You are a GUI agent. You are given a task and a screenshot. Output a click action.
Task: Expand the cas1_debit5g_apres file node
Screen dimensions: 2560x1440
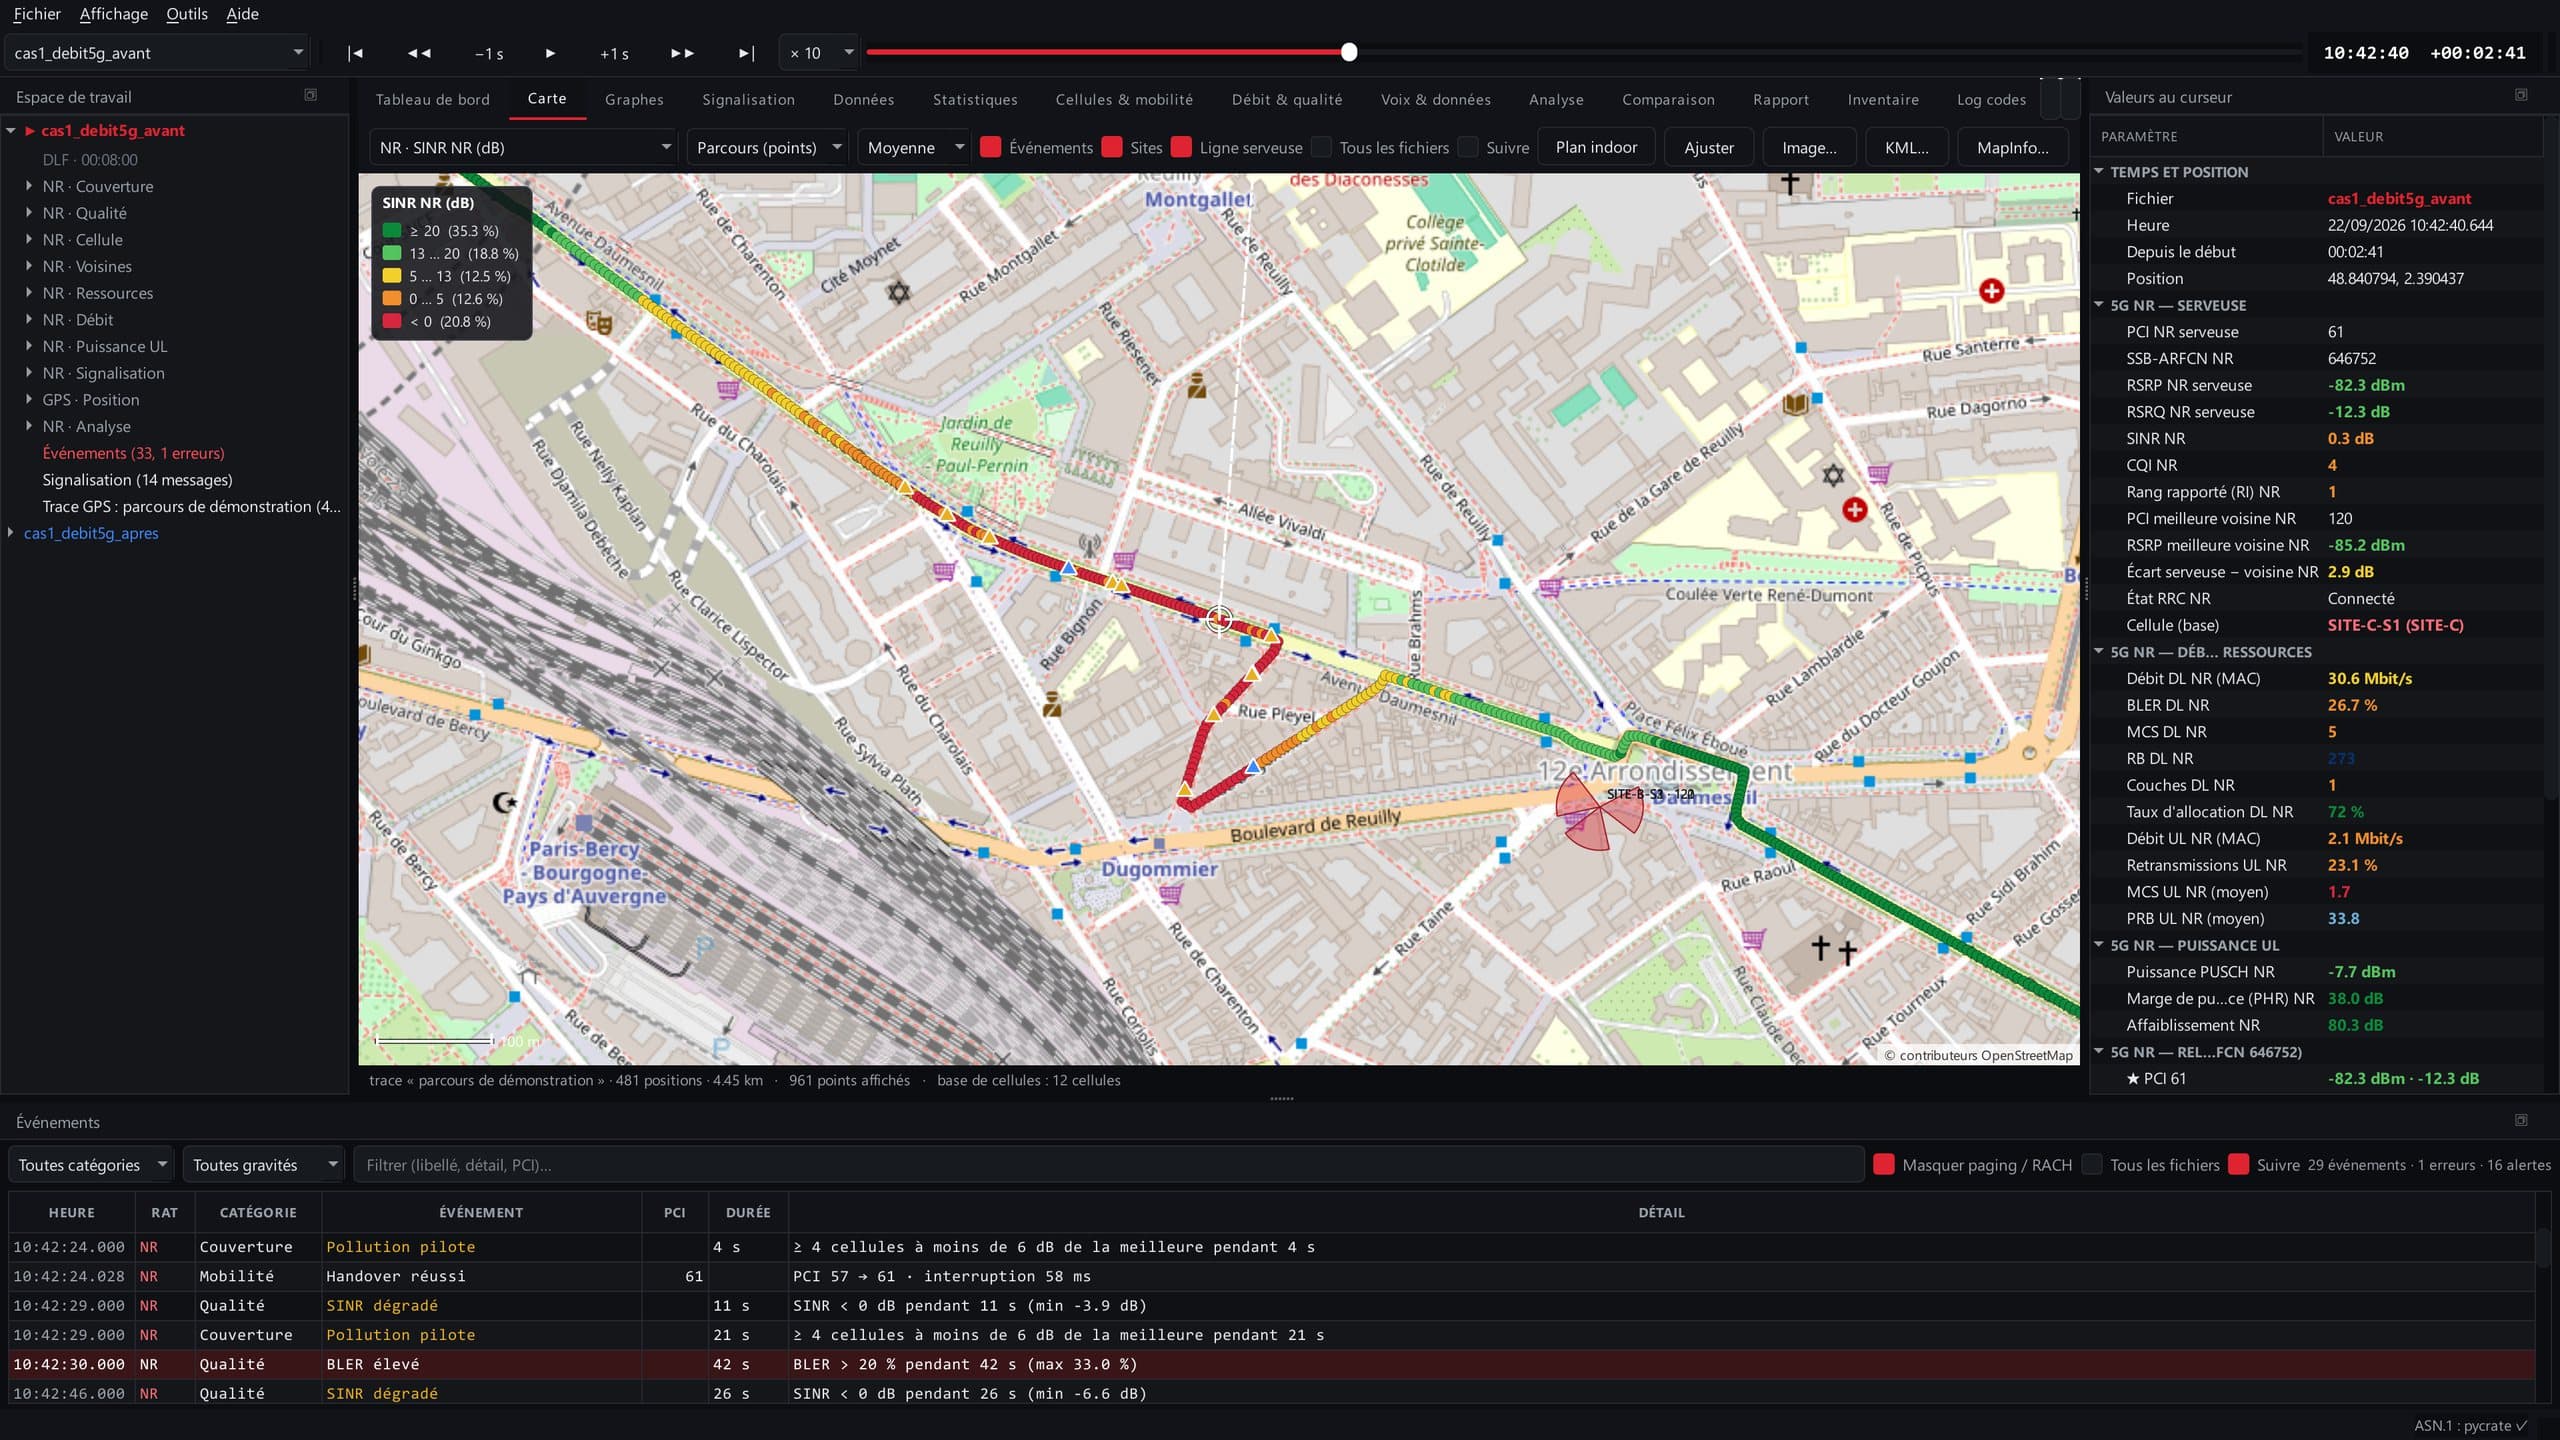11,532
